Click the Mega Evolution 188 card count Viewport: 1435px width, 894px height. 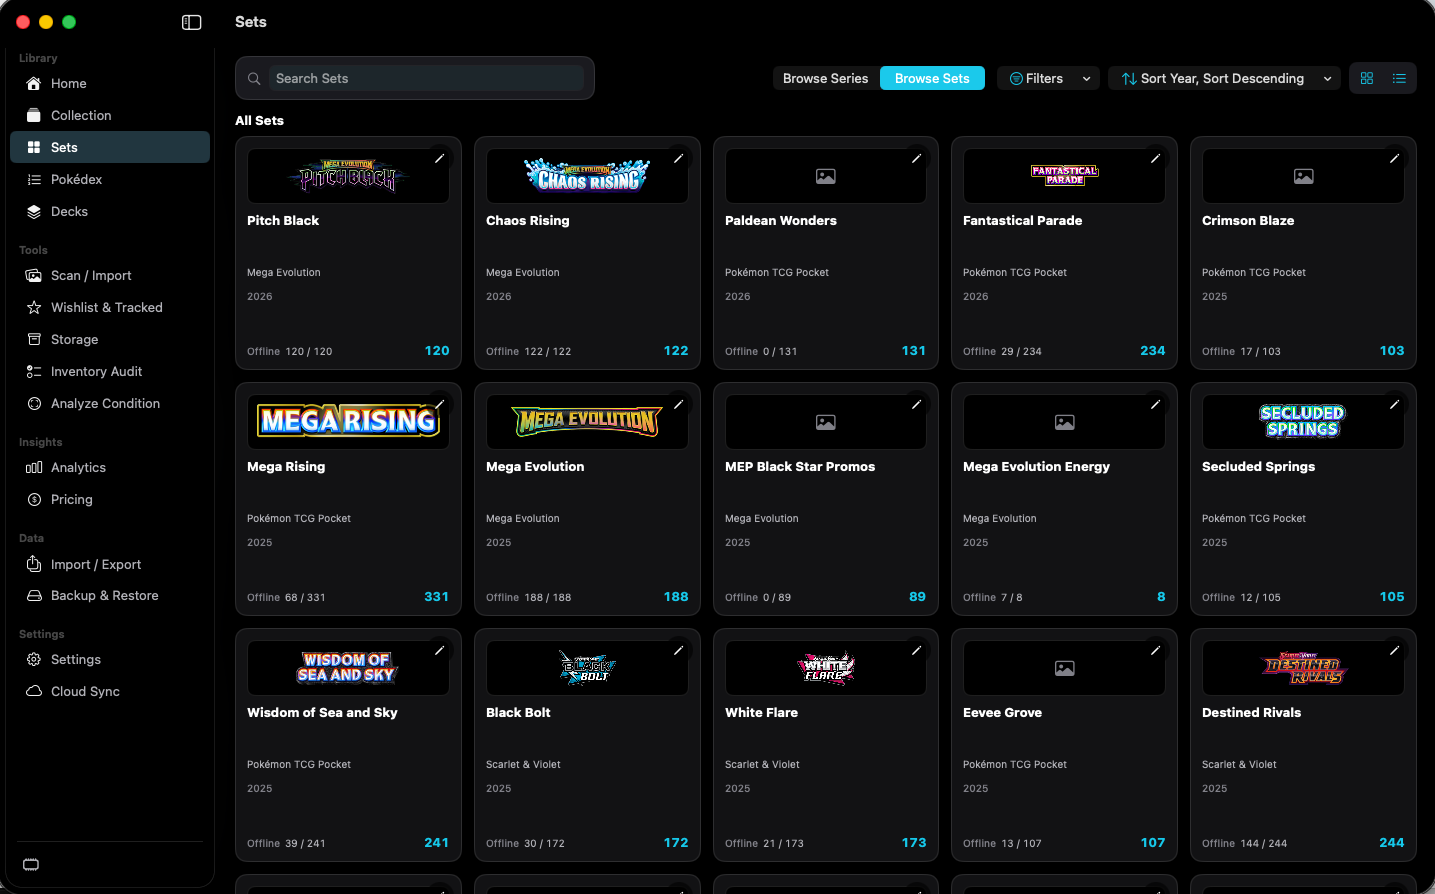coord(676,596)
